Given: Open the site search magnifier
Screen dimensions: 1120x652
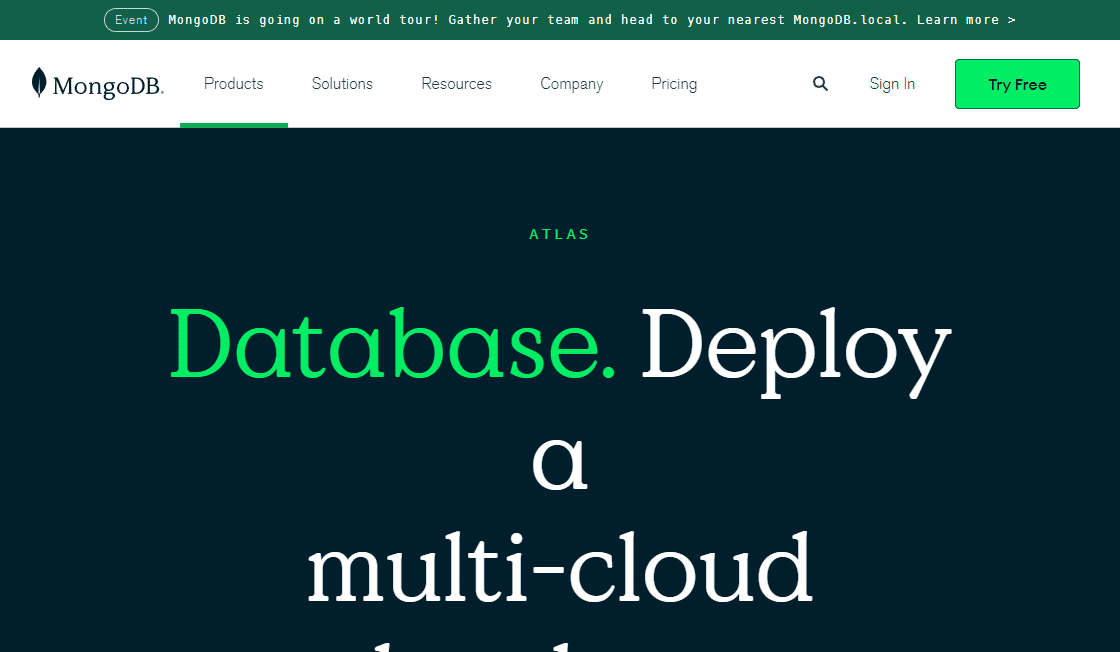Looking at the screenshot, I should click(x=820, y=84).
